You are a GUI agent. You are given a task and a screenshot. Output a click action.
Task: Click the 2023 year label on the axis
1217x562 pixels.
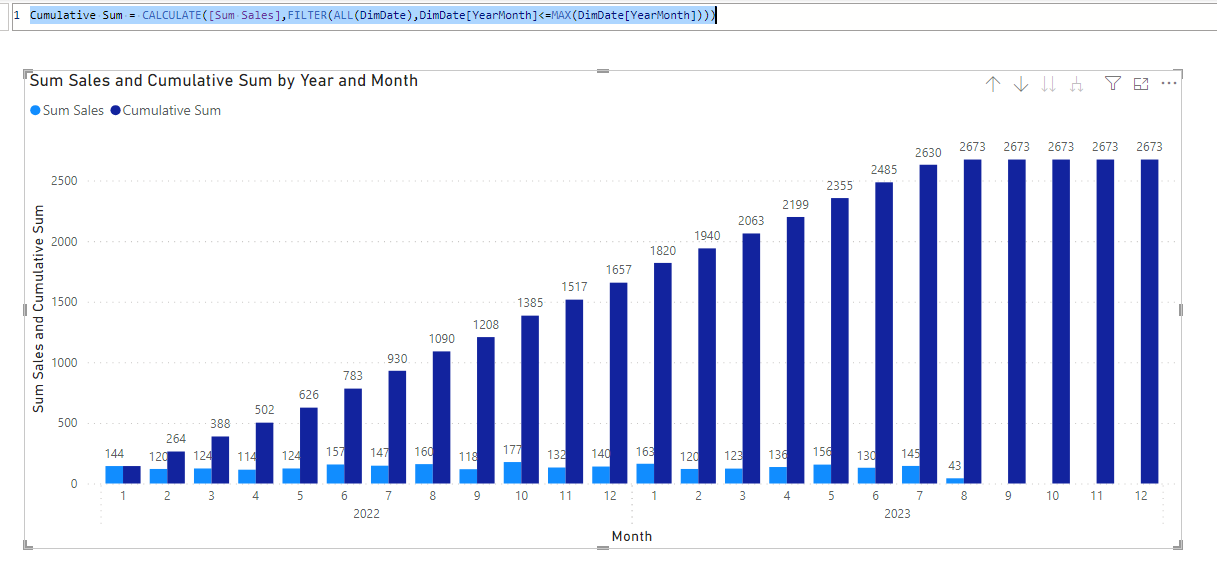coord(896,513)
